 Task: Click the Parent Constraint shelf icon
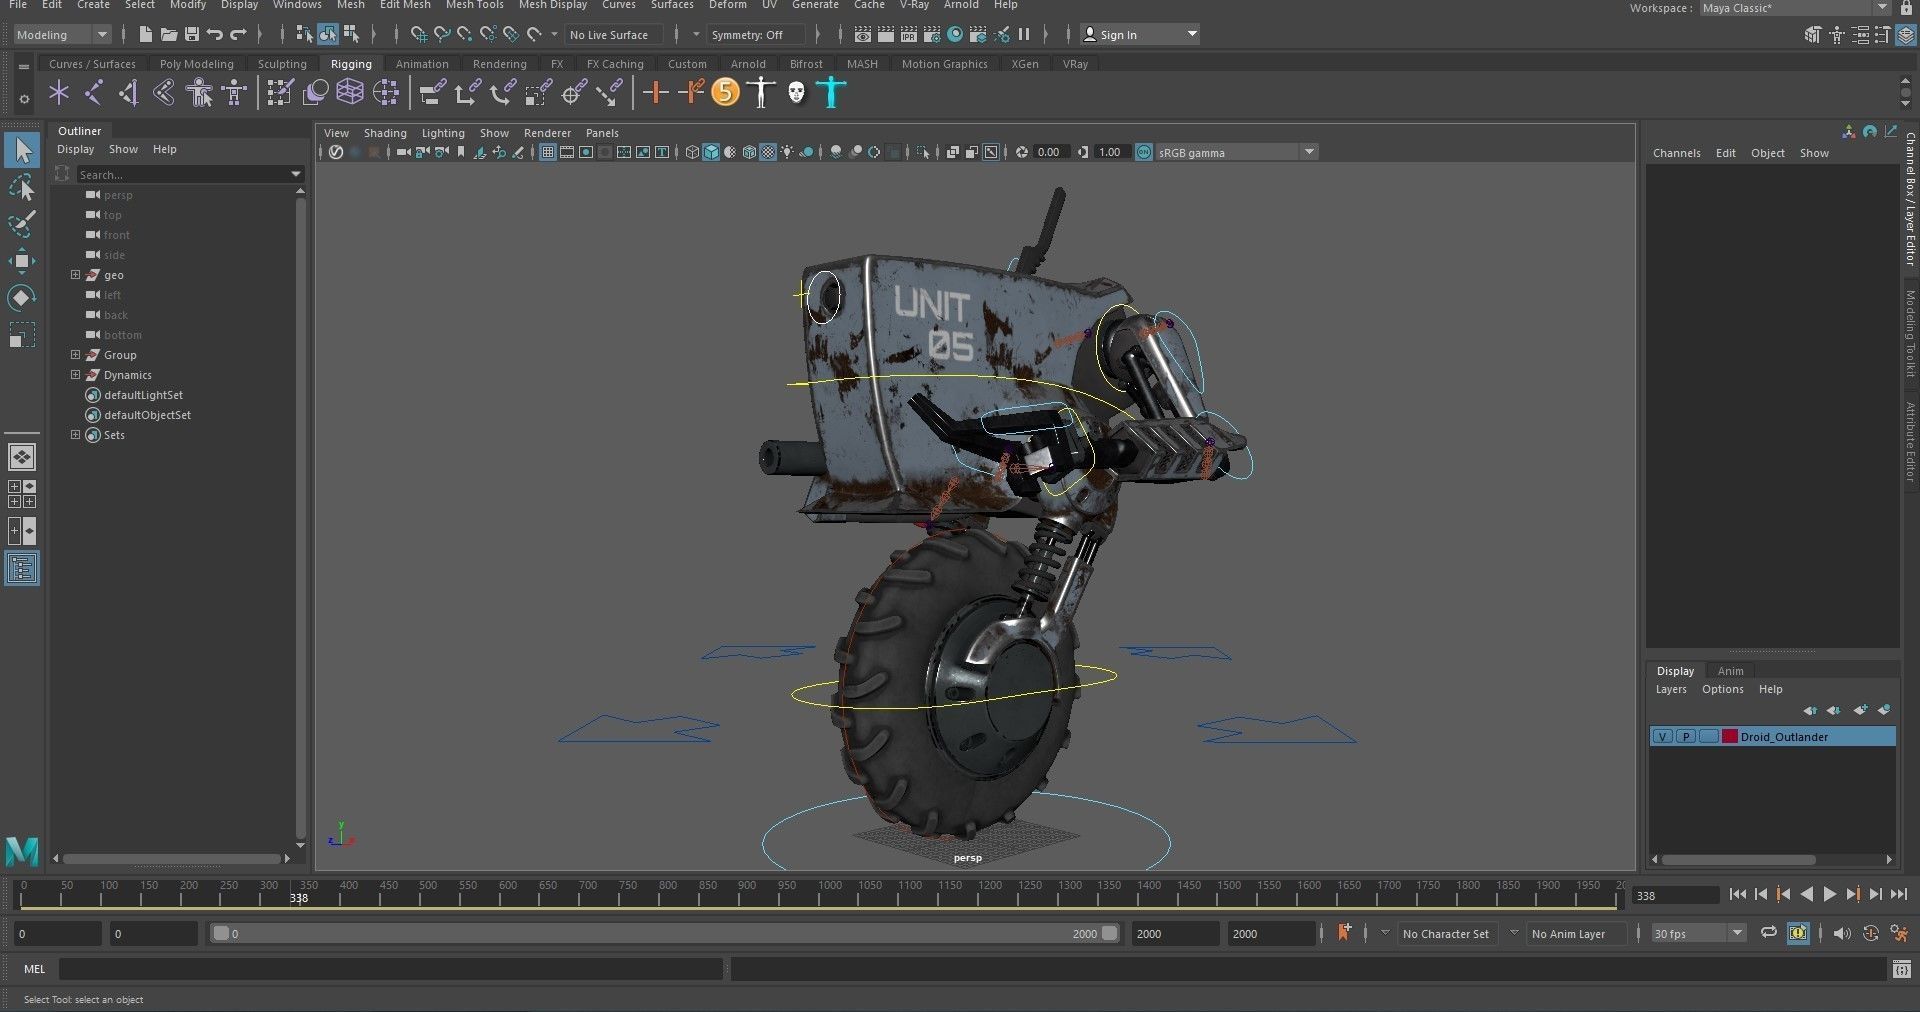[x=432, y=93]
